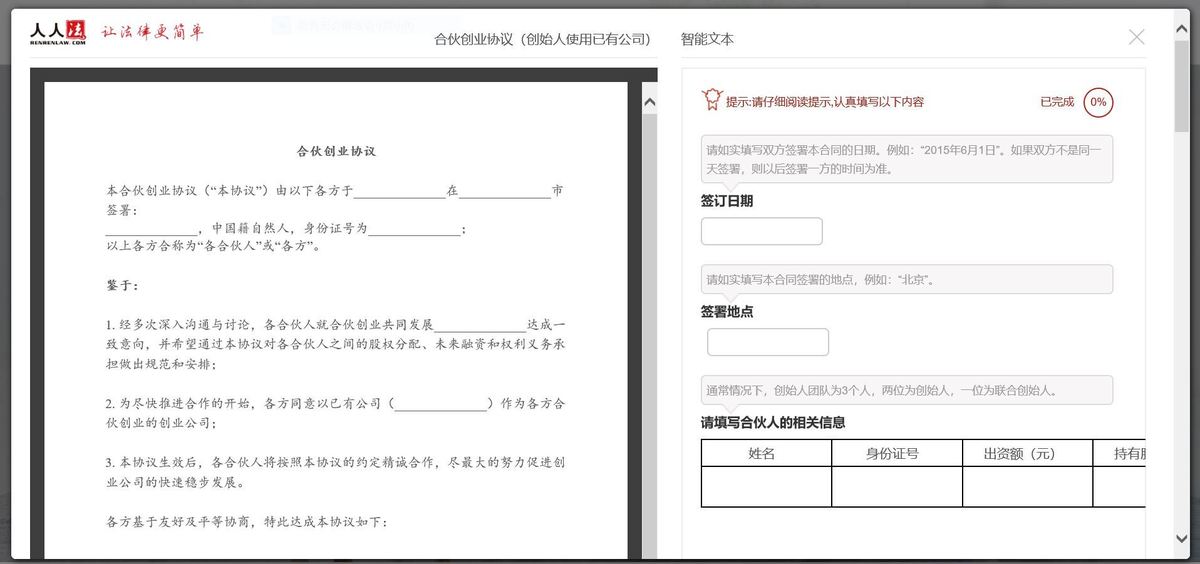The image size is (1200, 564).
Task: Click the signing date hint text box
Action: click(906, 159)
